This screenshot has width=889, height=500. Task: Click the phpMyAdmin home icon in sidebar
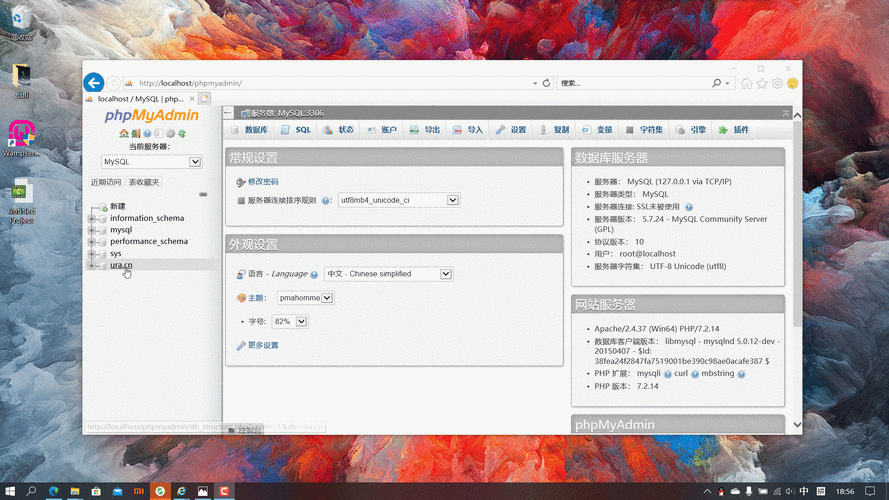124,133
